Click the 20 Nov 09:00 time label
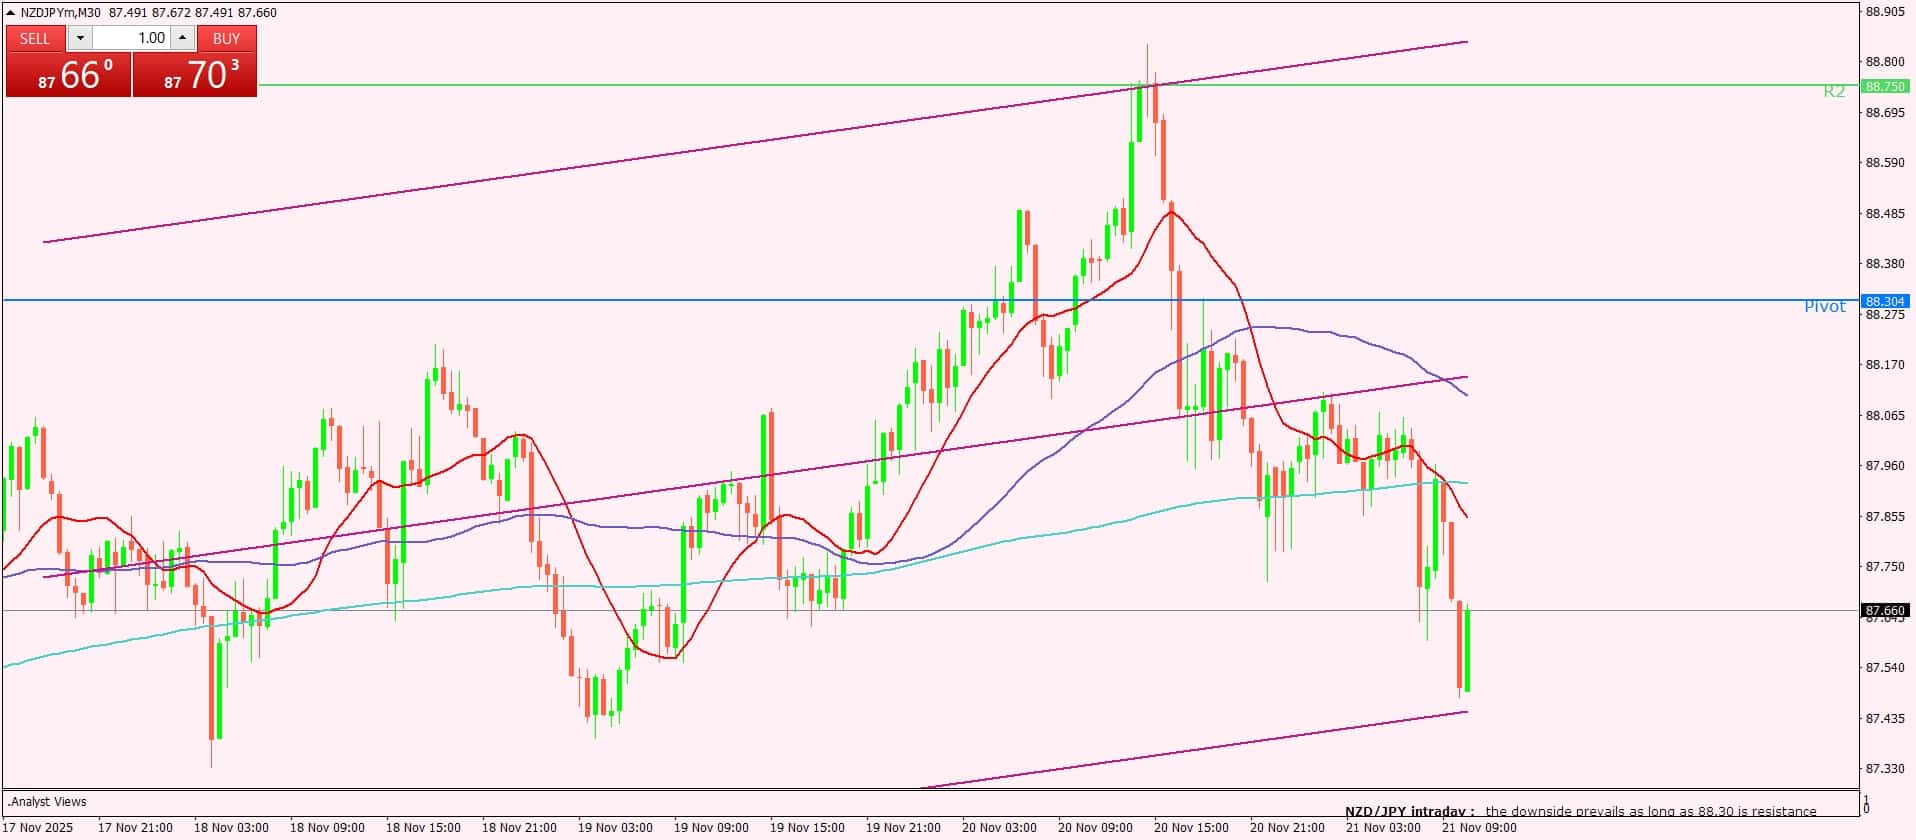Image resolution: width=1916 pixels, height=840 pixels. (x=1095, y=827)
